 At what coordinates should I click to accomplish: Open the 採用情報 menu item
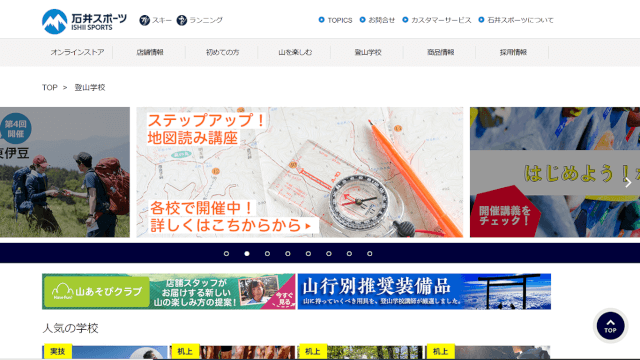(x=513, y=52)
